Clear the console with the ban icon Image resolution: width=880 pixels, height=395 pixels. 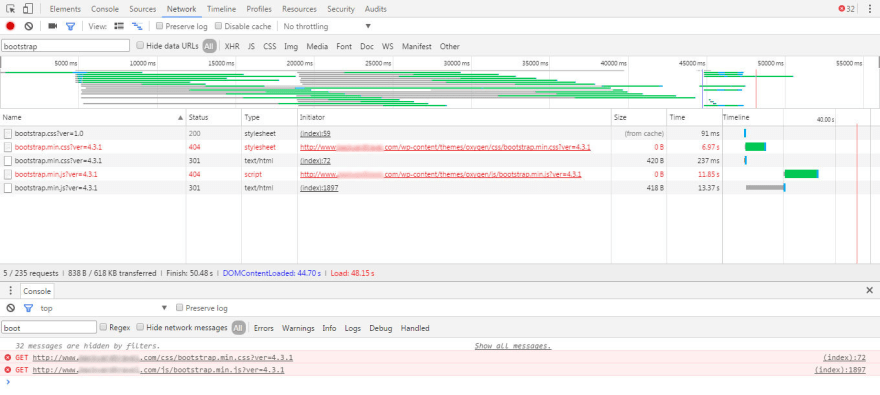[11, 308]
